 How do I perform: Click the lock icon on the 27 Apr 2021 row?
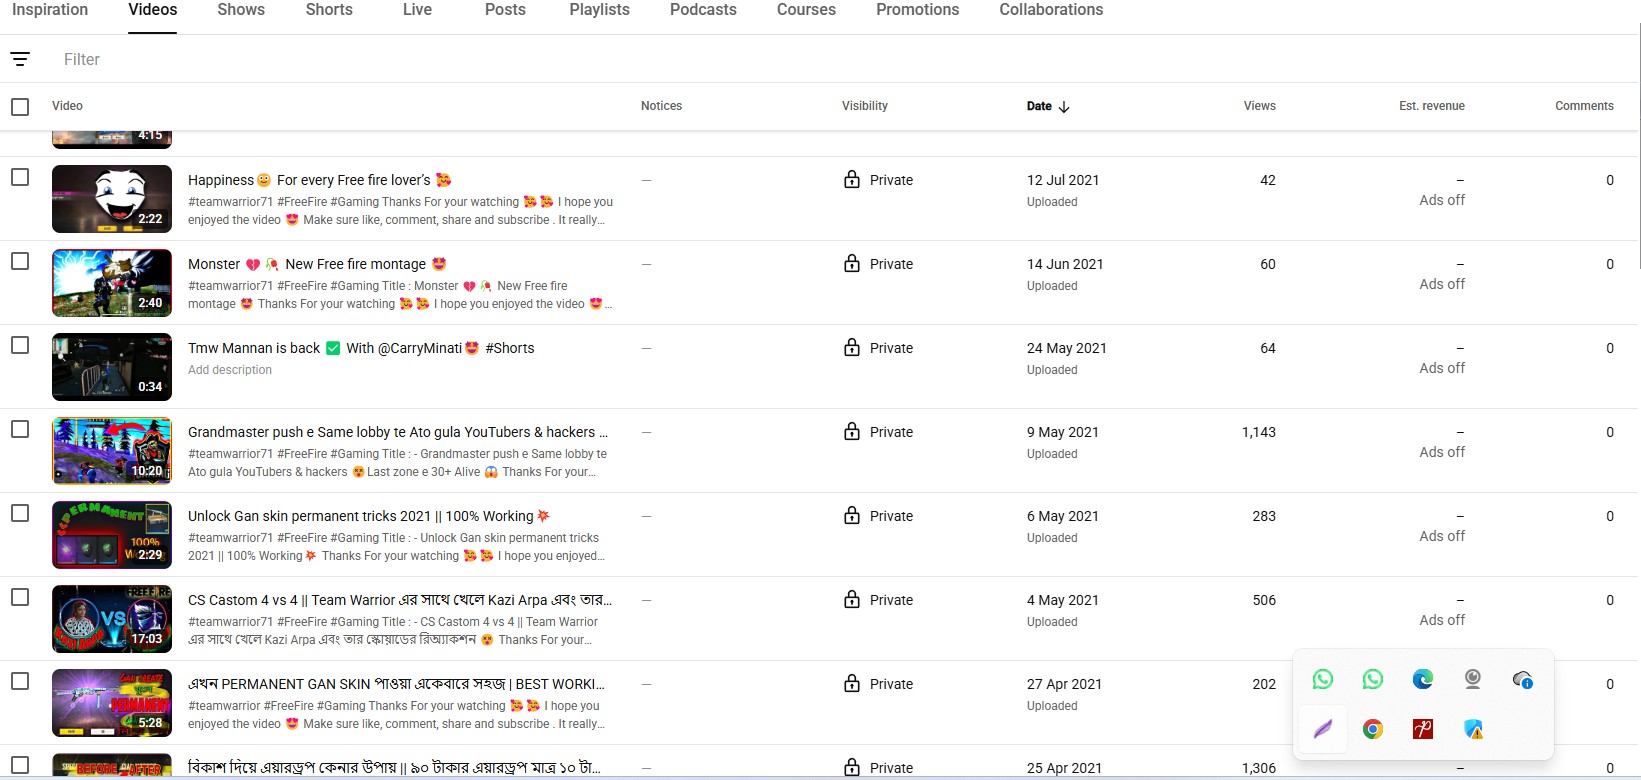coord(852,684)
